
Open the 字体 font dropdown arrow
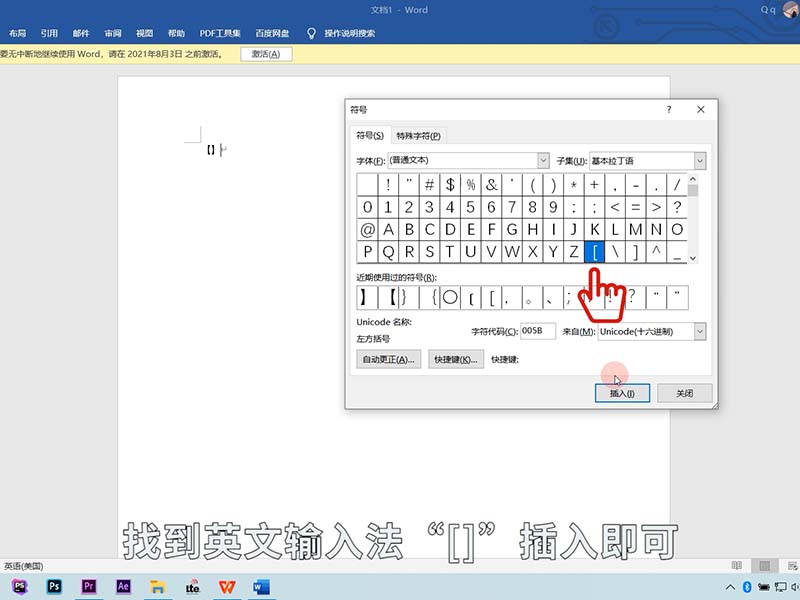[x=543, y=161]
